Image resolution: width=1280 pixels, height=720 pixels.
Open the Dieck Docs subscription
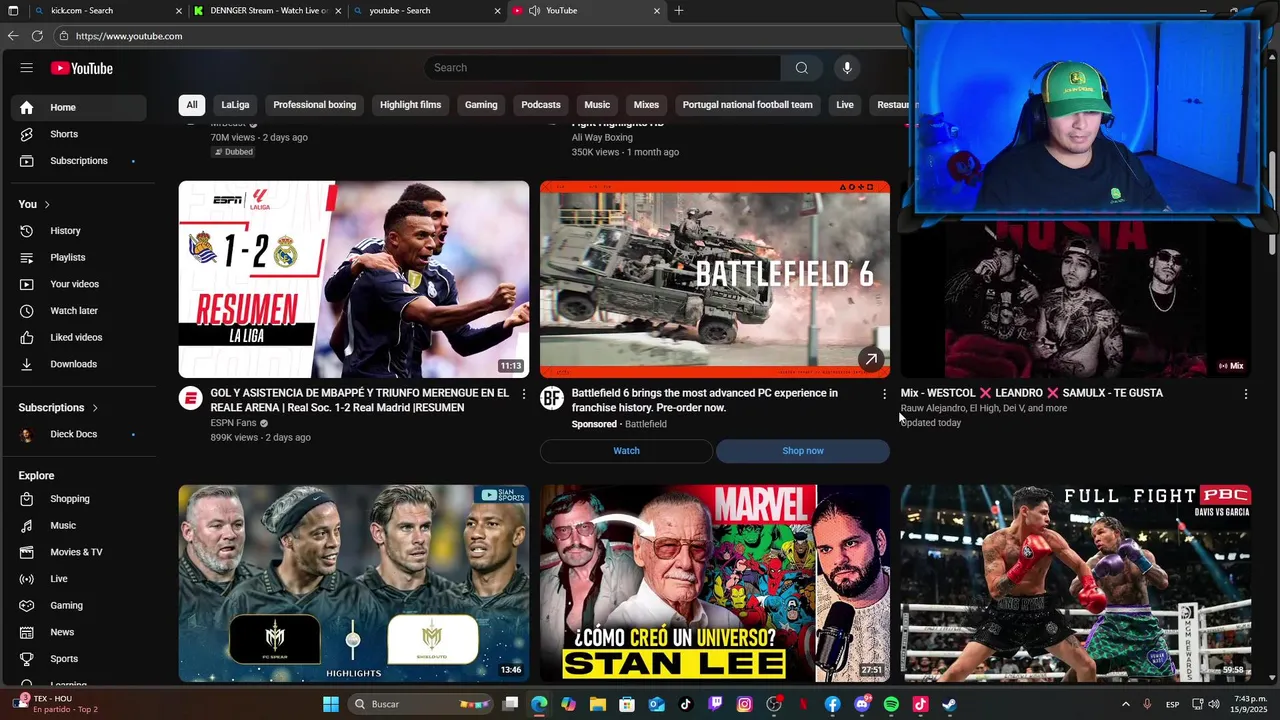click(x=80, y=434)
